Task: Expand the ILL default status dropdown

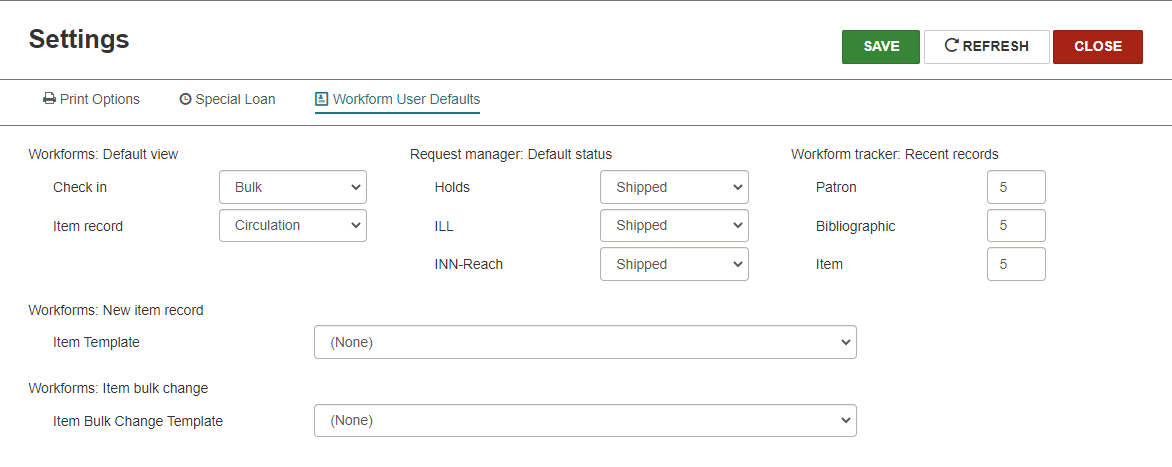Action: pyautogui.click(x=674, y=226)
